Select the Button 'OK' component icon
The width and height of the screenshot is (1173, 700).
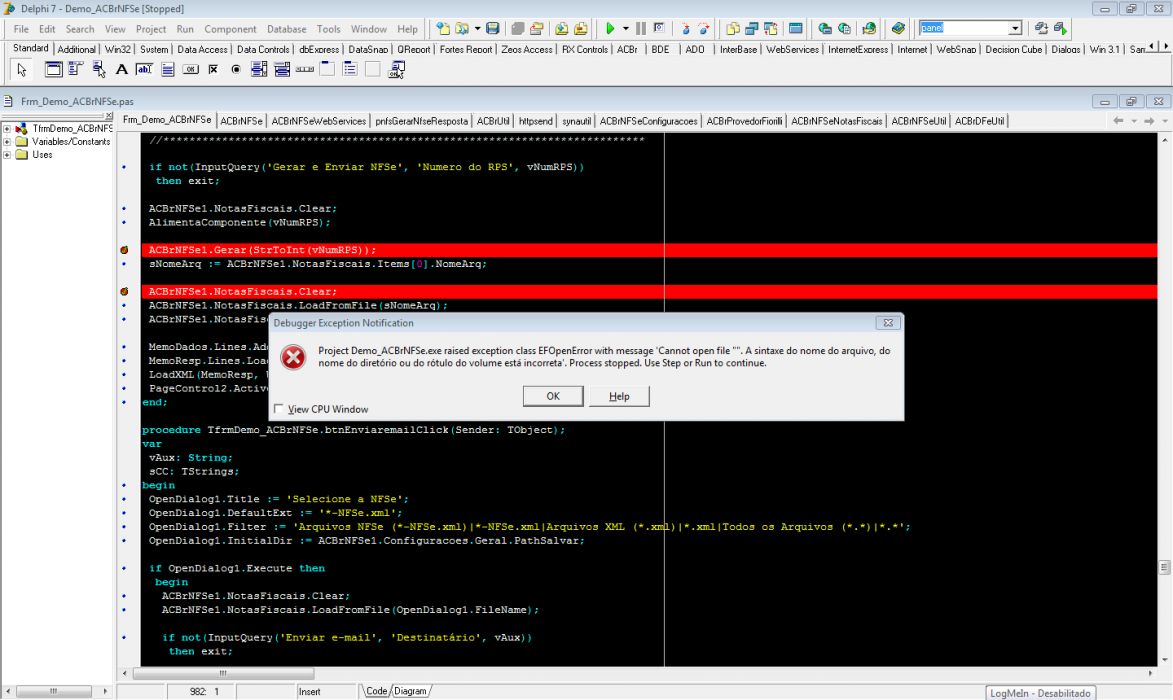pyautogui.click(x=191, y=70)
